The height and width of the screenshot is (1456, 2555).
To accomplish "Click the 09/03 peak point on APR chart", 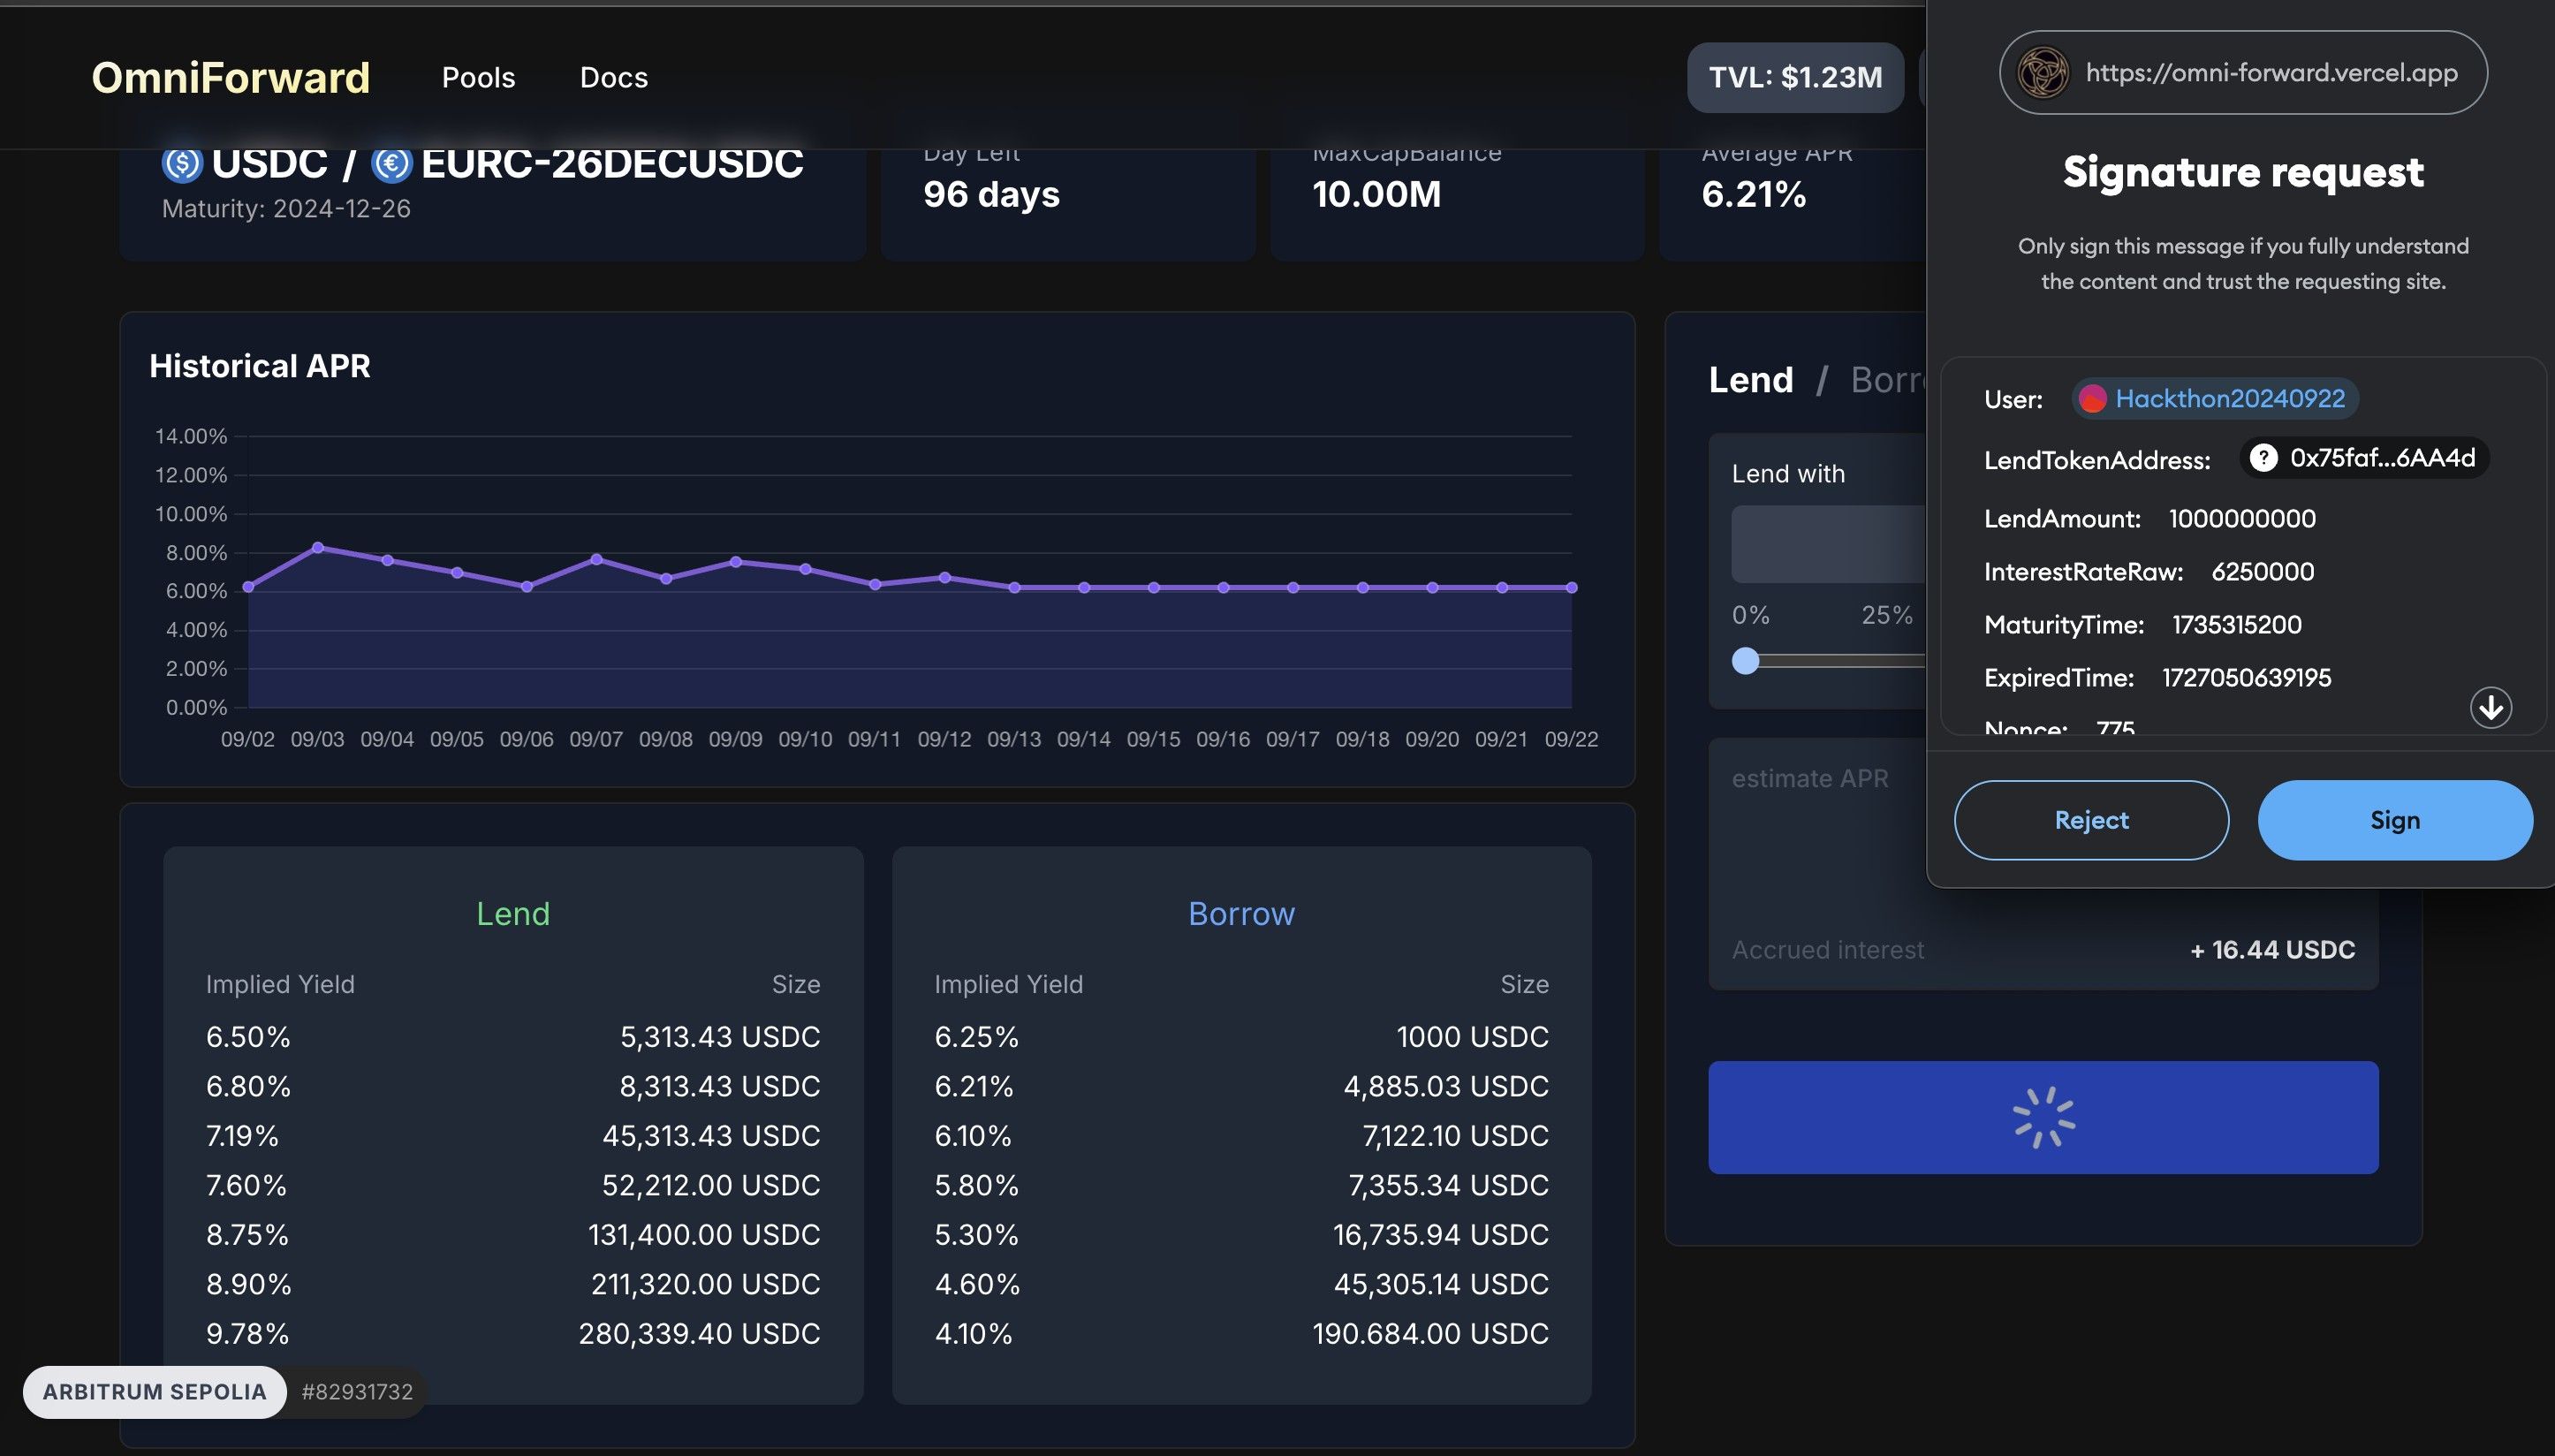I will (318, 547).
